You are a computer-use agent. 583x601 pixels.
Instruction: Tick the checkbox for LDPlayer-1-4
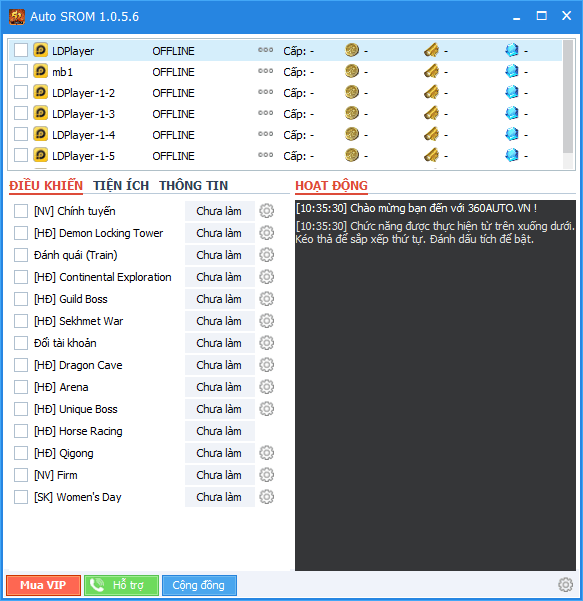click(x=21, y=135)
